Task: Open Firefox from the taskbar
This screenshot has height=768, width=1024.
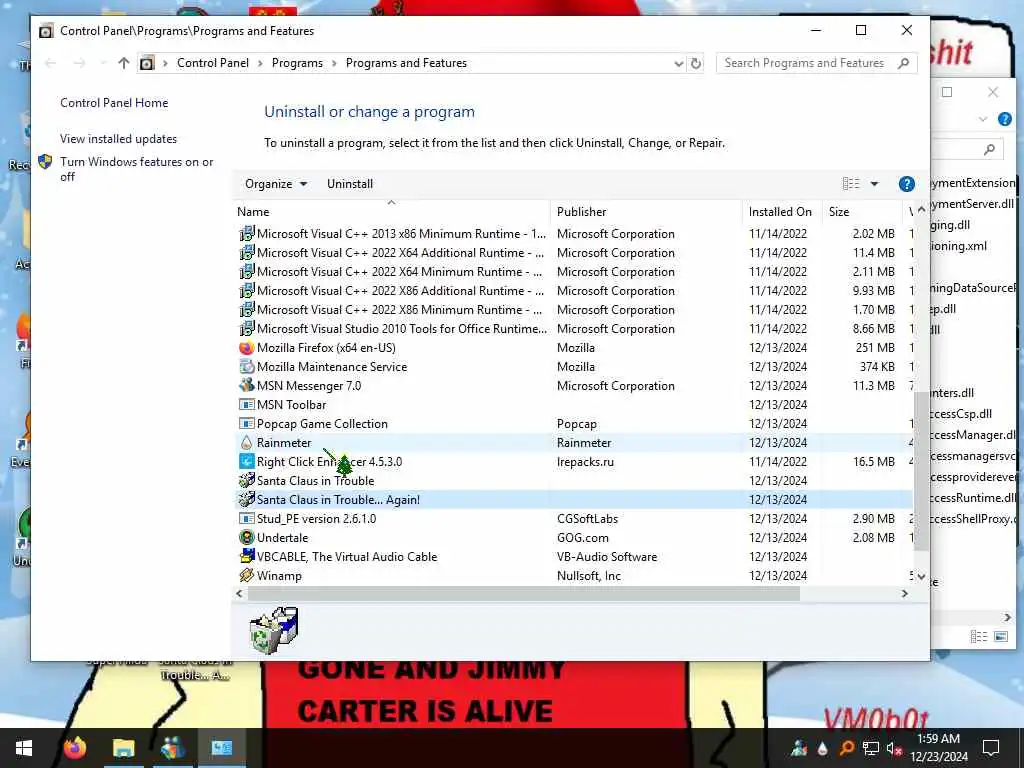Action: tap(75, 748)
